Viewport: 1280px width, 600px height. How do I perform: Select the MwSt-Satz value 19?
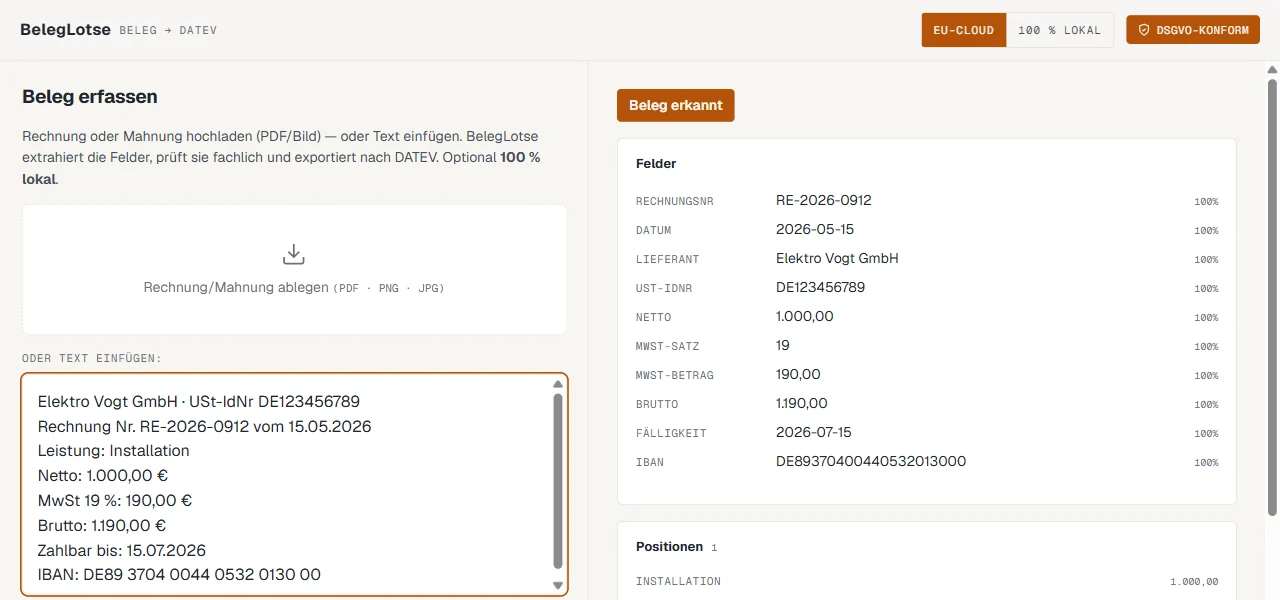pyautogui.click(x=783, y=345)
